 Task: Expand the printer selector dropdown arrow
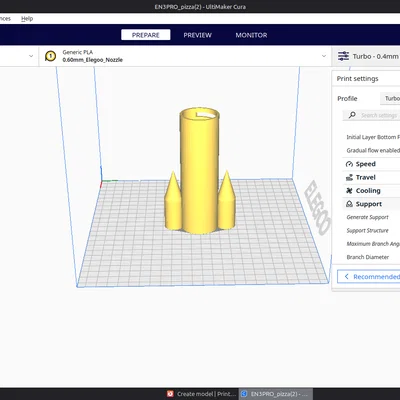[x=31, y=56]
